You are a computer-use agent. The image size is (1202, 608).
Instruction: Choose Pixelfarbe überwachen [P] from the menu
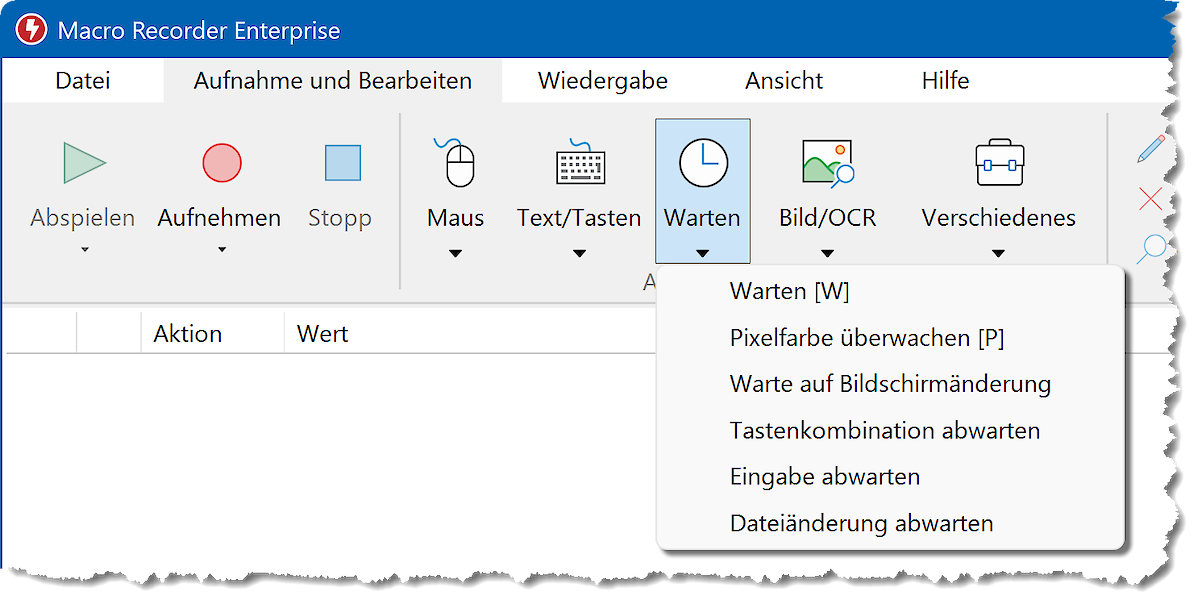(866, 338)
